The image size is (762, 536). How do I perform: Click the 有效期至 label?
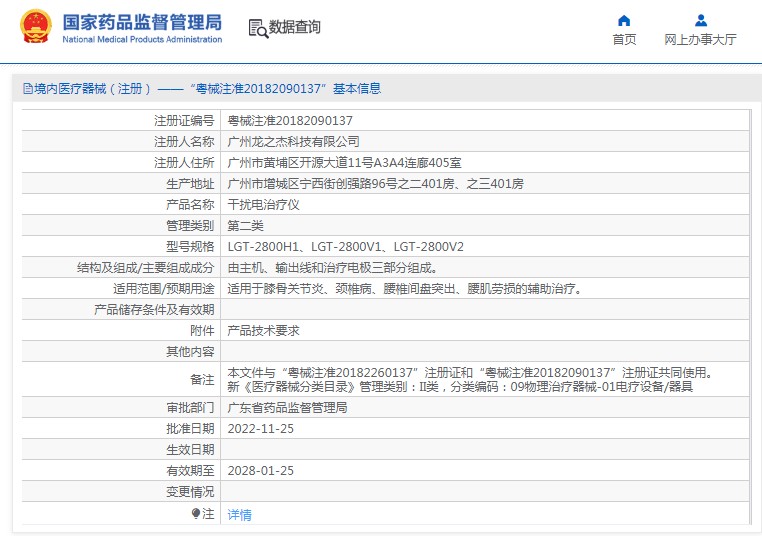click(x=190, y=470)
